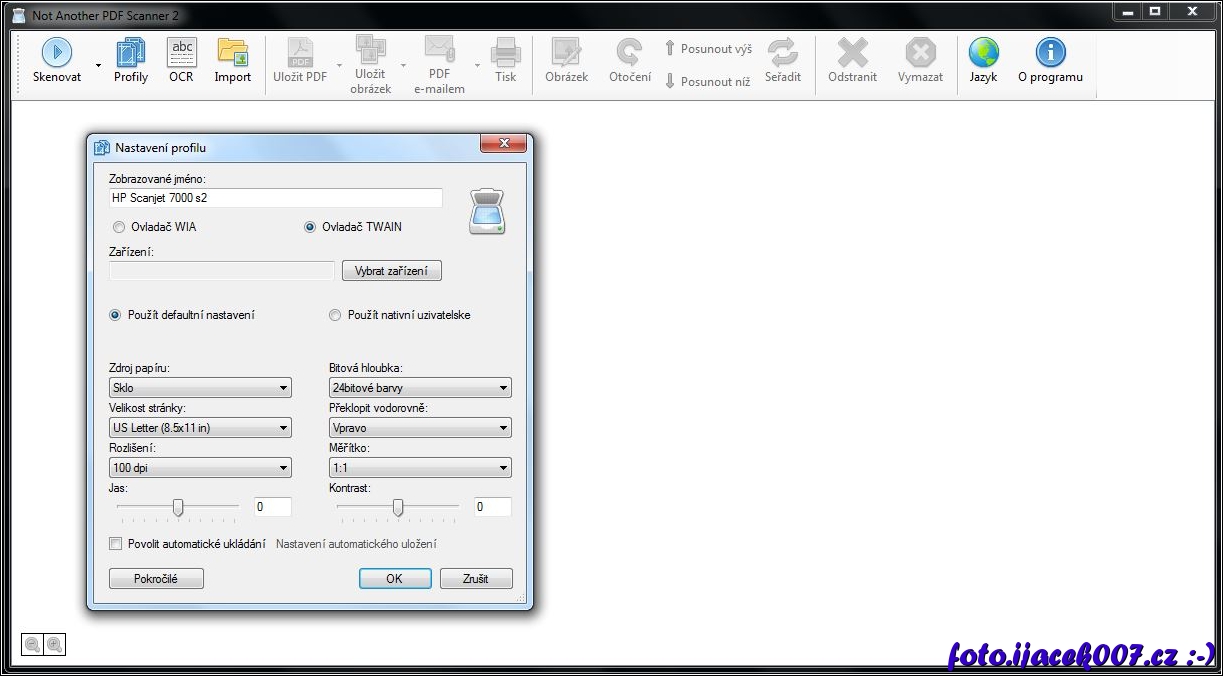Enable Povolit automatické ukládání checkbox
Image resolution: width=1223 pixels, height=676 pixels.
pyautogui.click(x=115, y=544)
